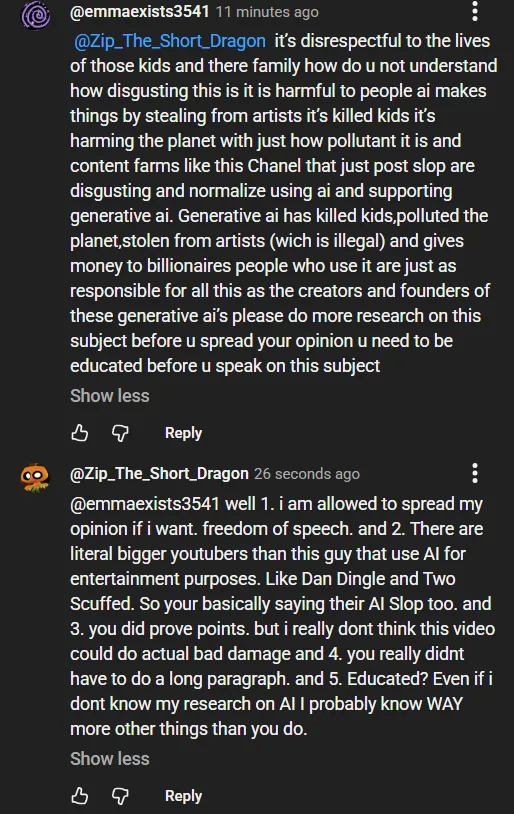Open emmaexists3541's purple spiral avatar
This screenshot has width=514, height=814.
(35, 15)
